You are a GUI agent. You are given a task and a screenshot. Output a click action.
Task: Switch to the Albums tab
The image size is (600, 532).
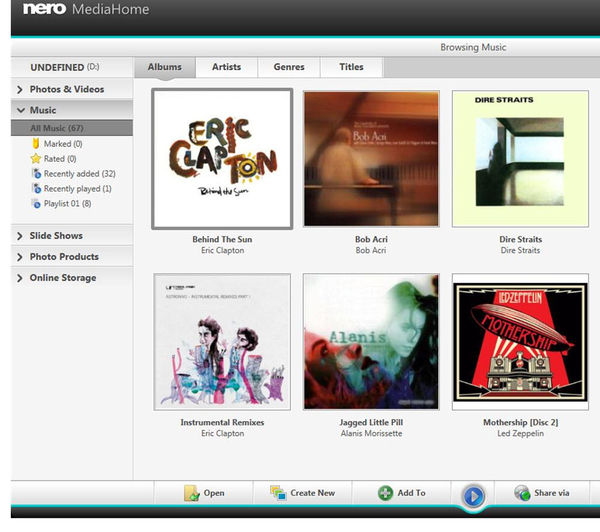165,67
